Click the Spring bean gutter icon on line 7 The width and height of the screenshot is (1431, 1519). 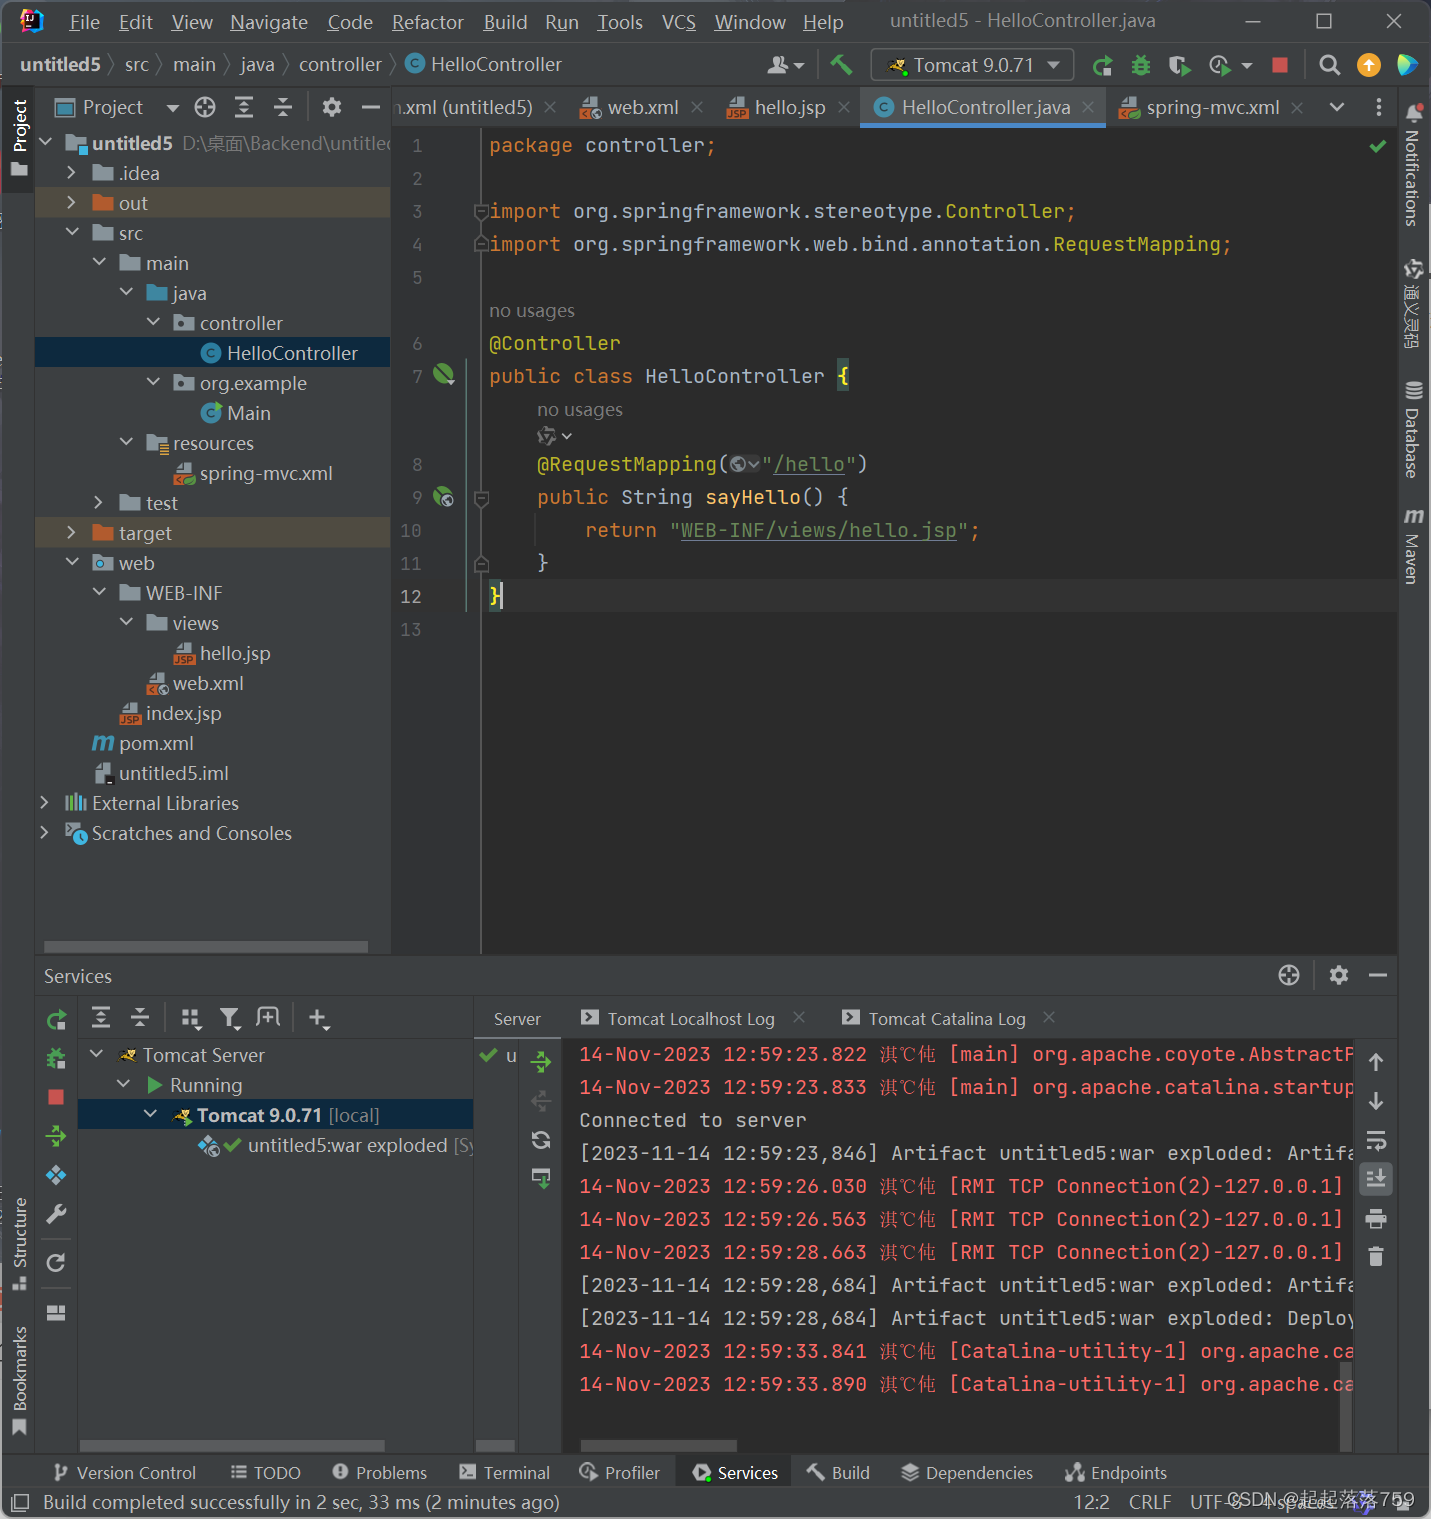pos(444,375)
